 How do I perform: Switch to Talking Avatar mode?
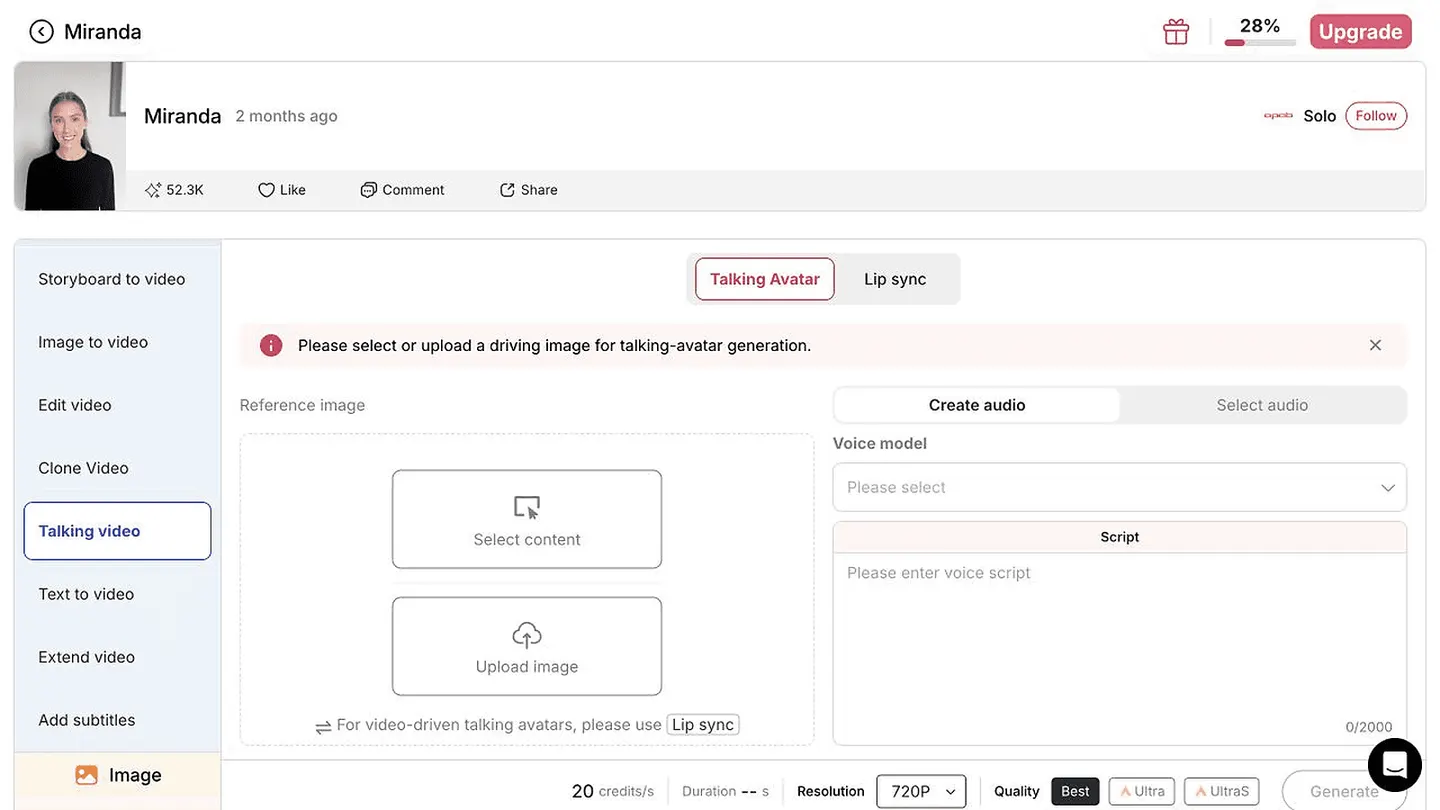coord(765,279)
